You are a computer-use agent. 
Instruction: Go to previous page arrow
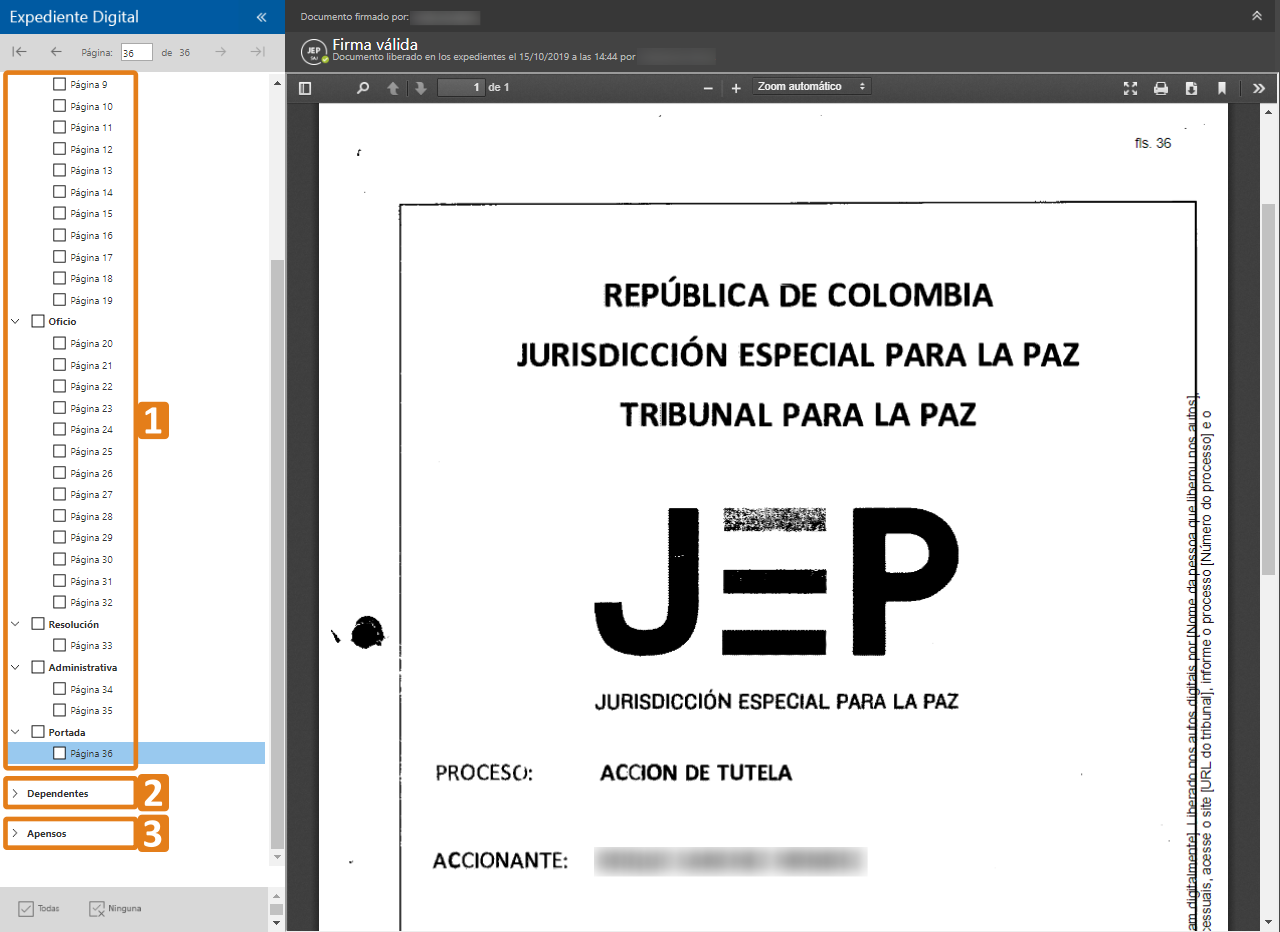(x=56, y=52)
